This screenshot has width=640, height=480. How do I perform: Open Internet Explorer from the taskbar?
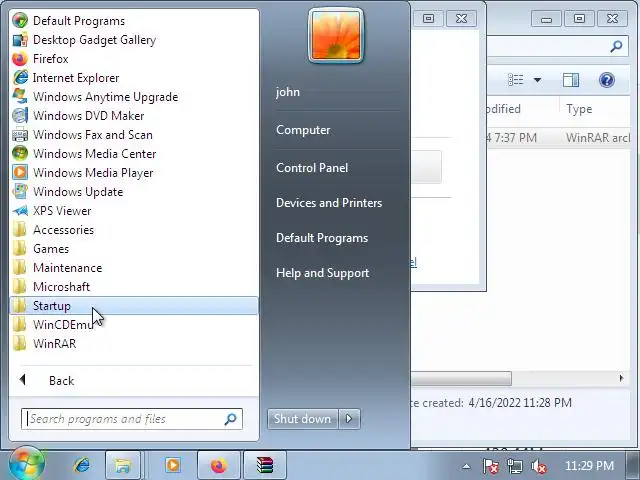coord(82,465)
